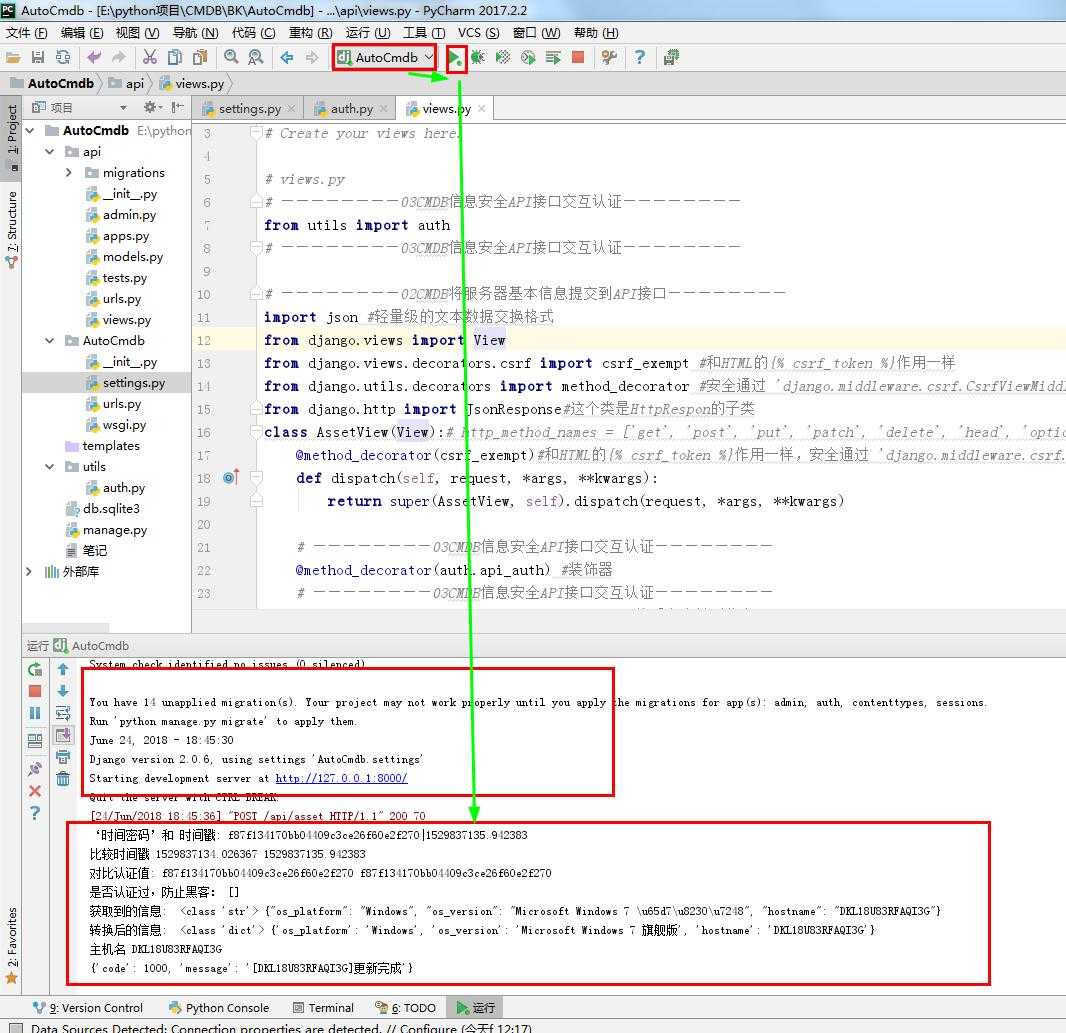Viewport: 1066px width, 1033px height.
Task: Toggle the line 18 breakpoint gutter marker
Action: (231, 477)
